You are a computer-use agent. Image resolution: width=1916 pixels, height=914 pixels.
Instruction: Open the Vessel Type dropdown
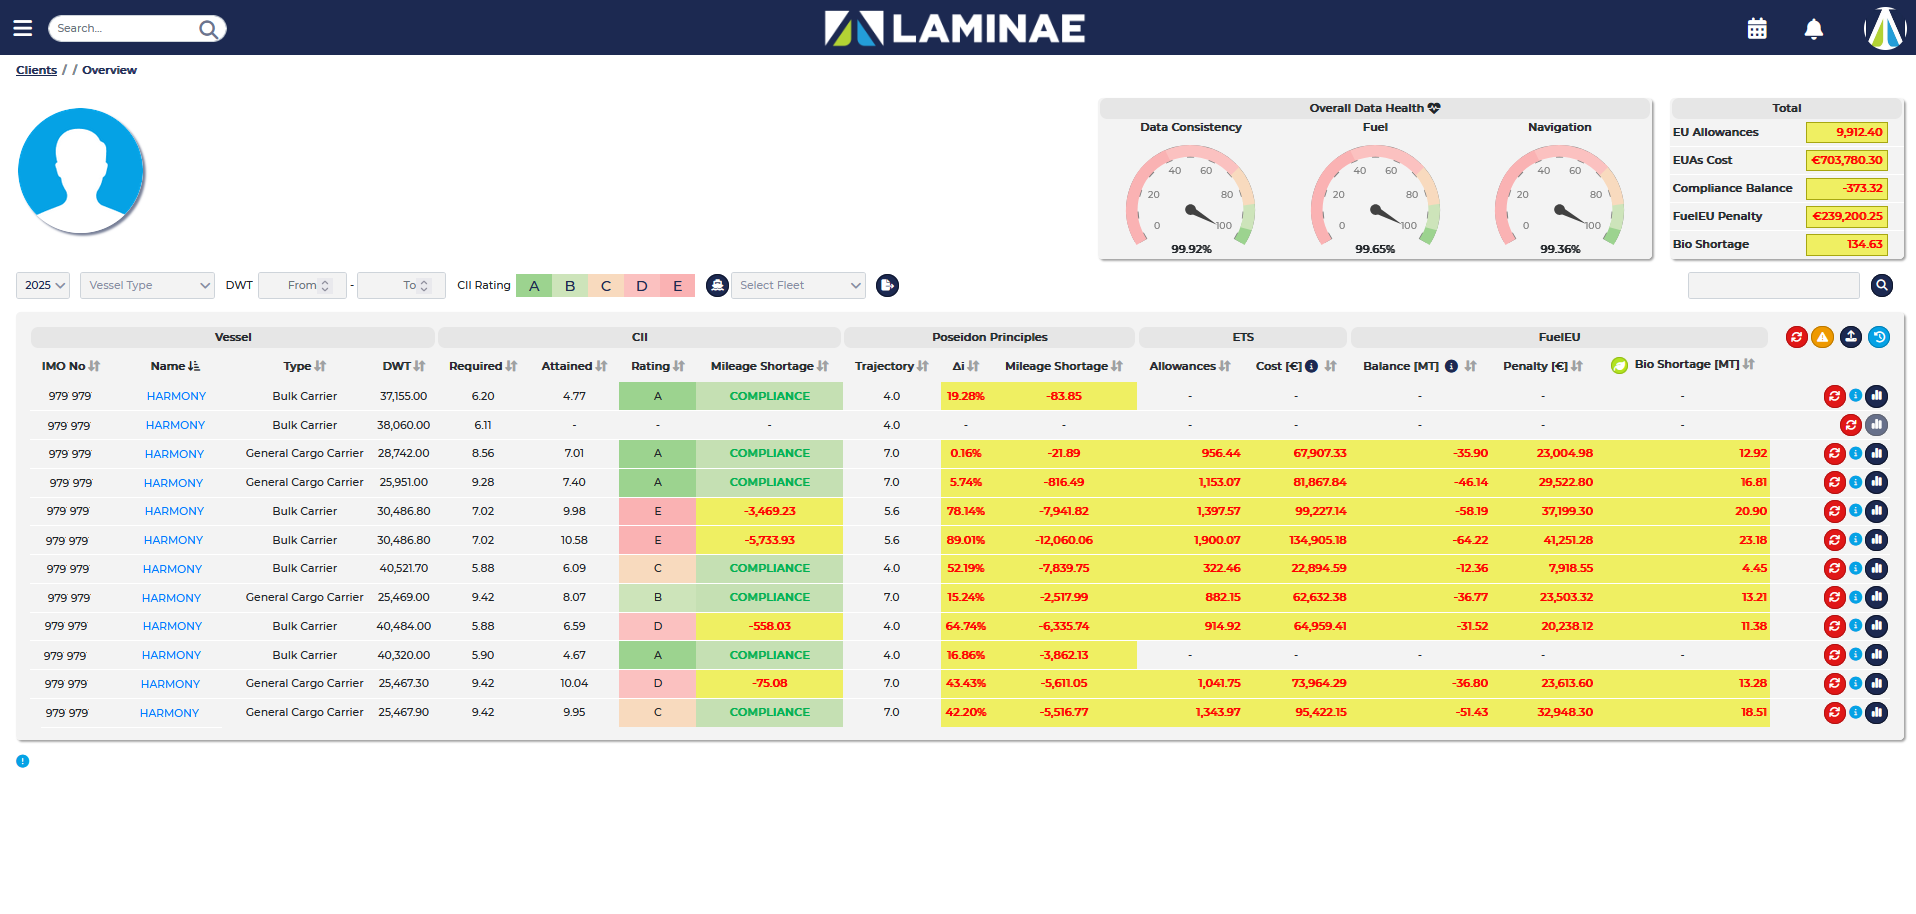[148, 285]
